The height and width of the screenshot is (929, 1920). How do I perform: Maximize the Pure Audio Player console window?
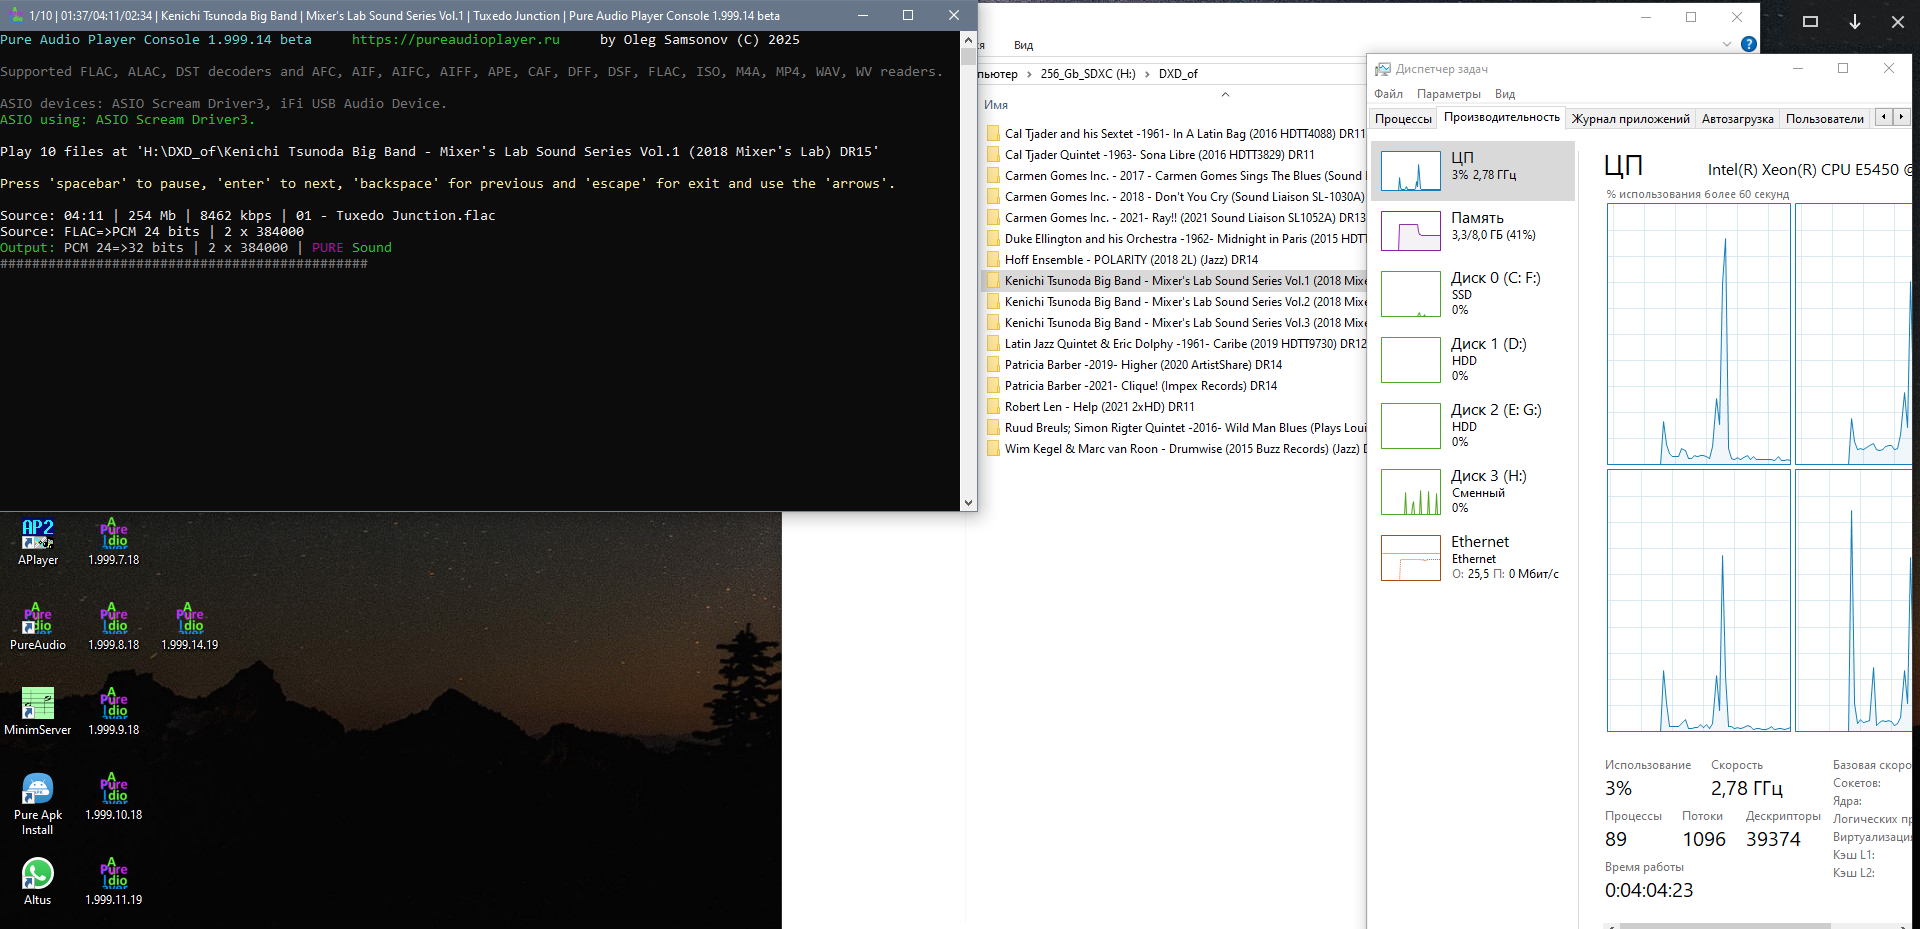point(908,15)
